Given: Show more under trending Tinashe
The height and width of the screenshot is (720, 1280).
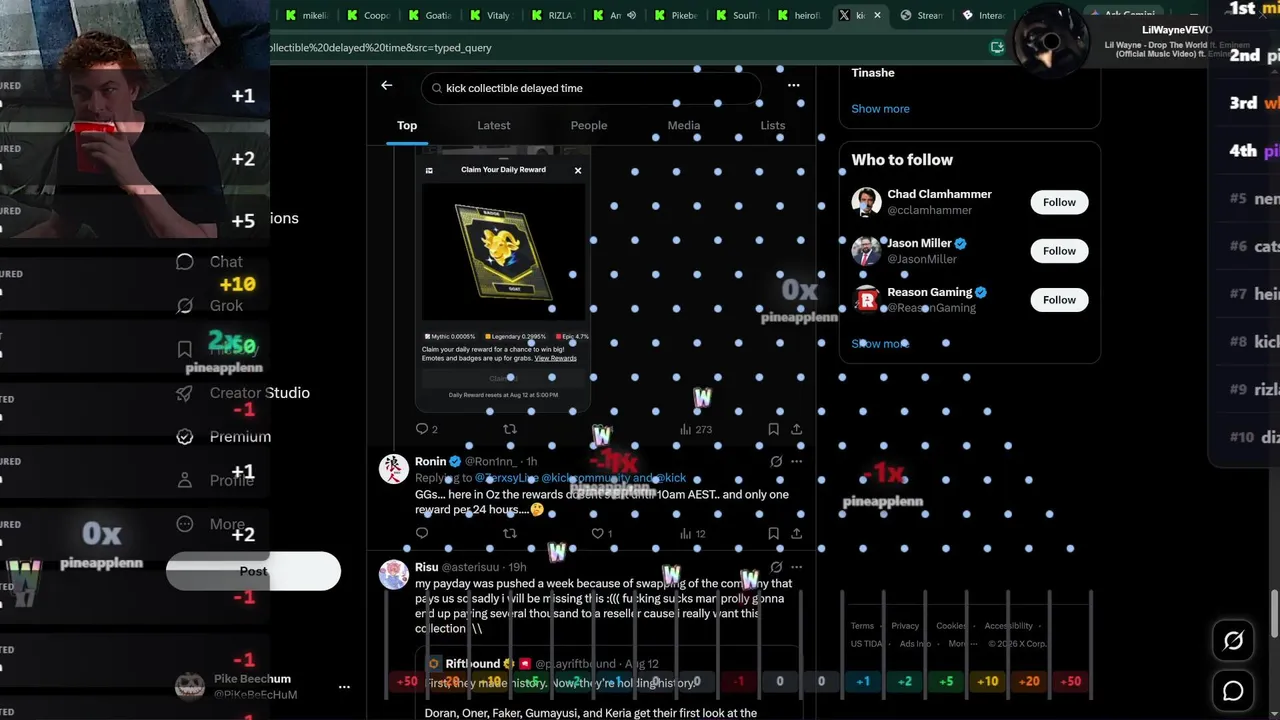Looking at the screenshot, I should [880, 109].
